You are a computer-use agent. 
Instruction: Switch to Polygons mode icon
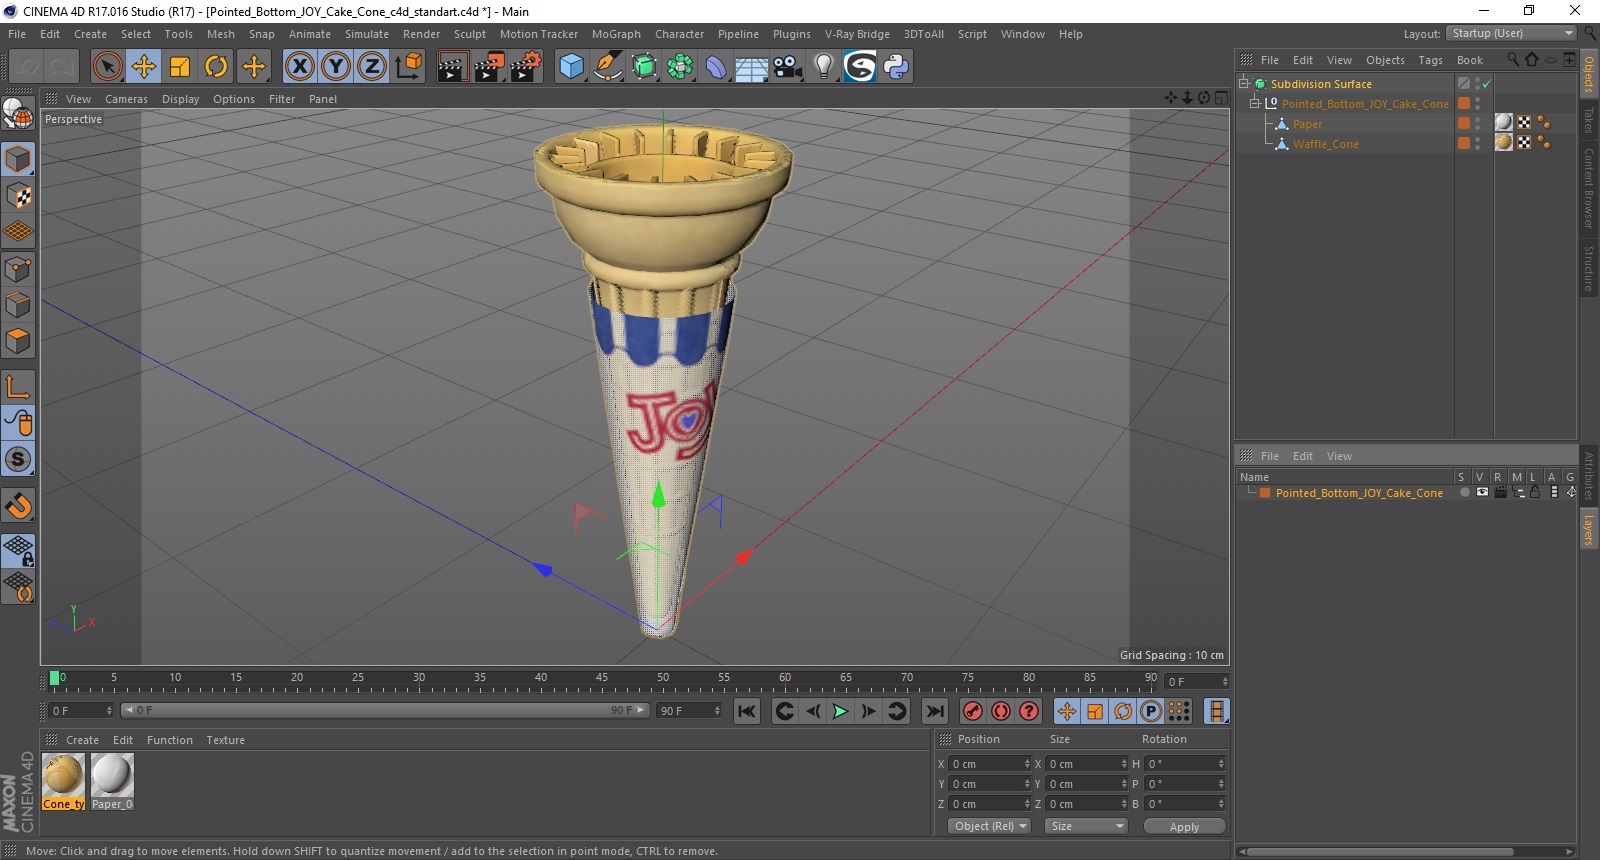click(x=18, y=341)
